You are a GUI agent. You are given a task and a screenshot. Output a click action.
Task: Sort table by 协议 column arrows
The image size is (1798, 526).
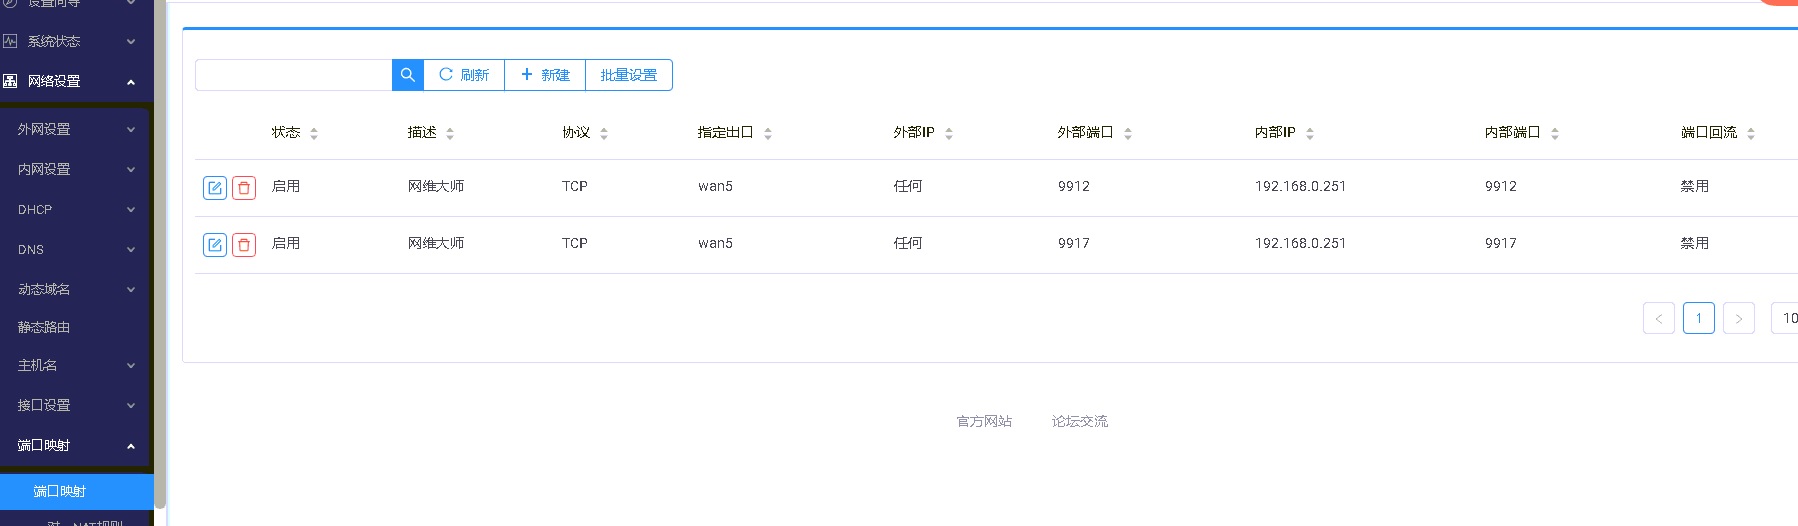604,133
